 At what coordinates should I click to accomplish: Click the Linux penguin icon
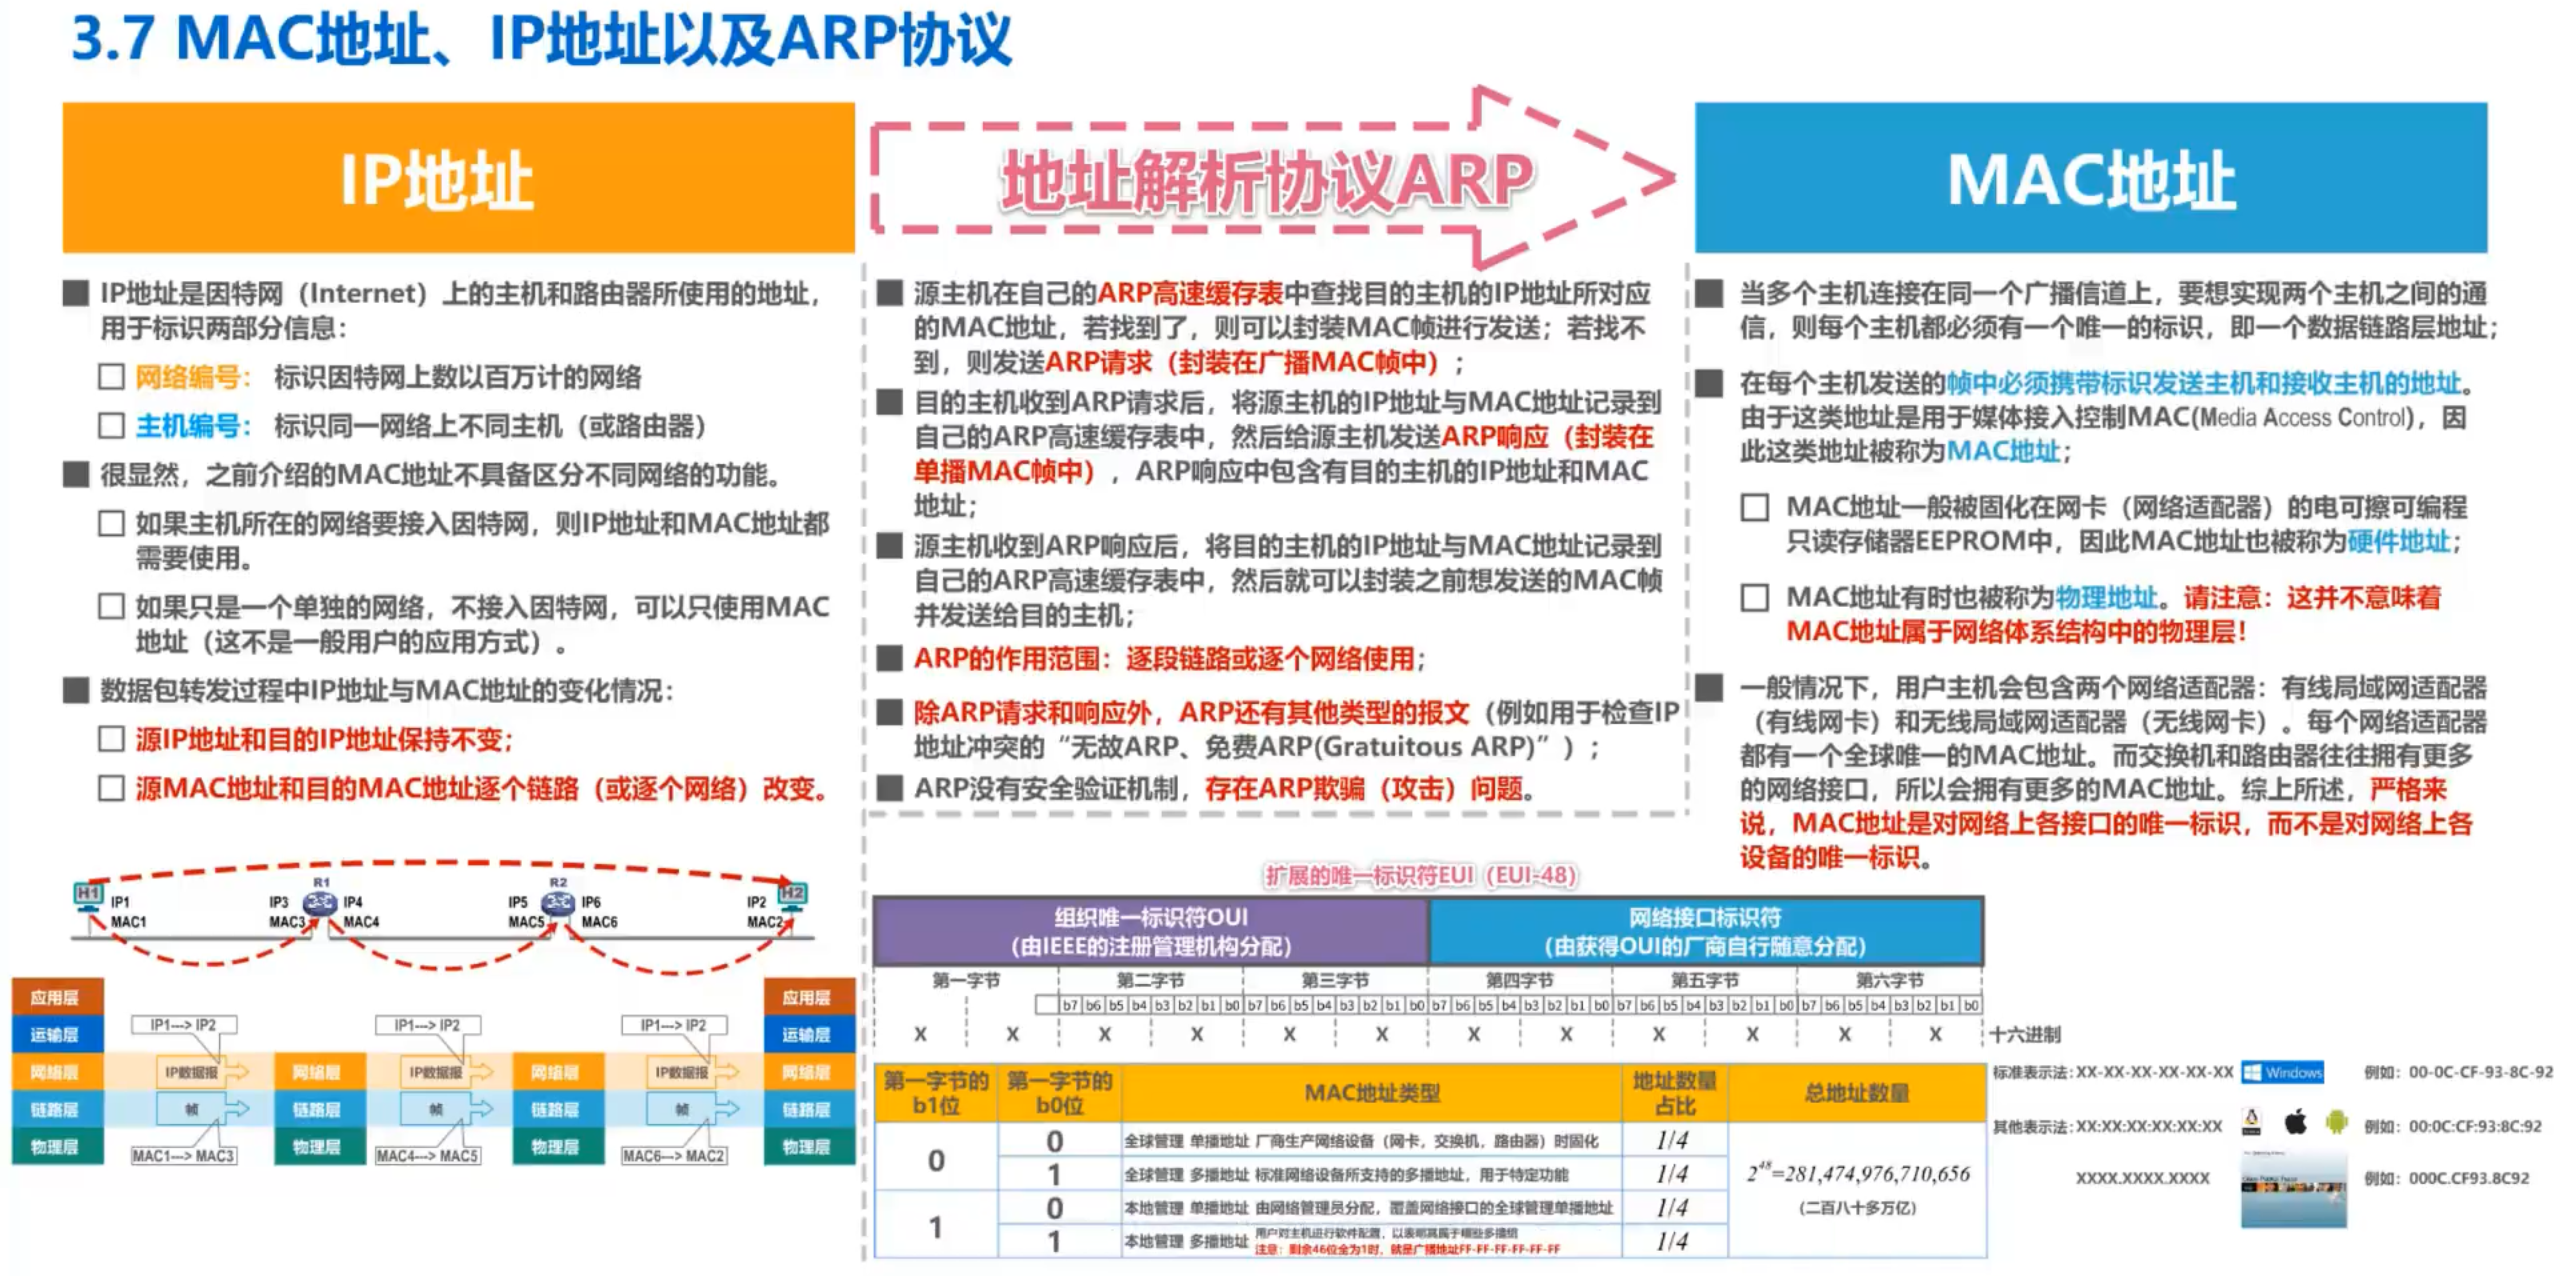2251,1122
